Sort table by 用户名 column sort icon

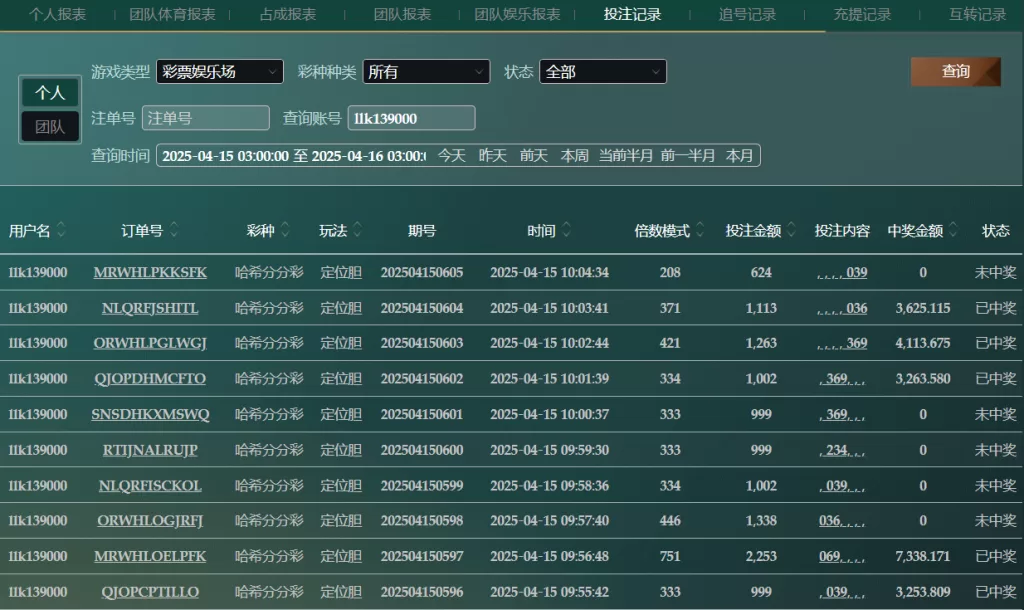pyautogui.click(x=61, y=231)
